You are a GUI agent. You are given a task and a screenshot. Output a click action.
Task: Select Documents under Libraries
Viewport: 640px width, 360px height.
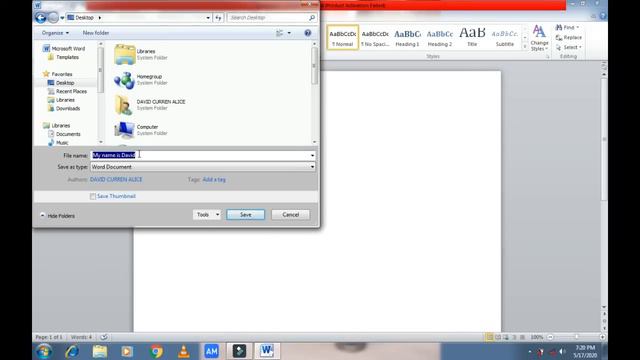pos(68,134)
